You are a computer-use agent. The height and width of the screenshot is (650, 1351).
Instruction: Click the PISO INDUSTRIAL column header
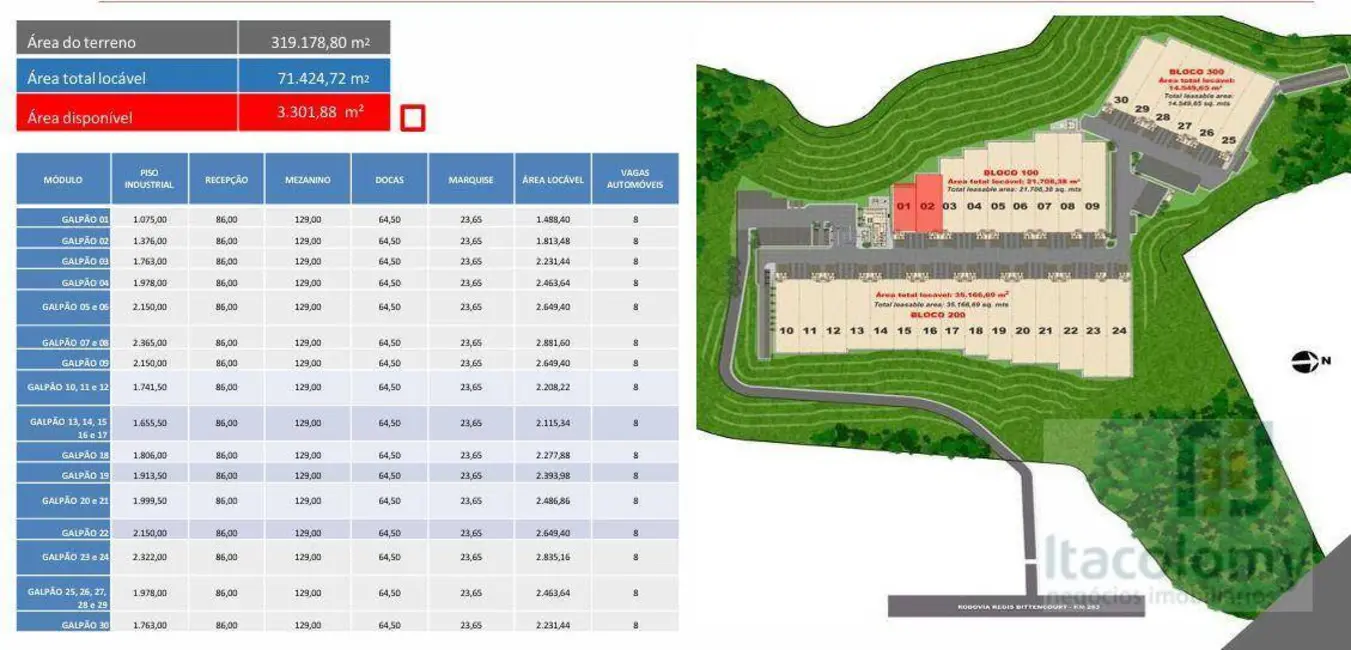click(149, 179)
